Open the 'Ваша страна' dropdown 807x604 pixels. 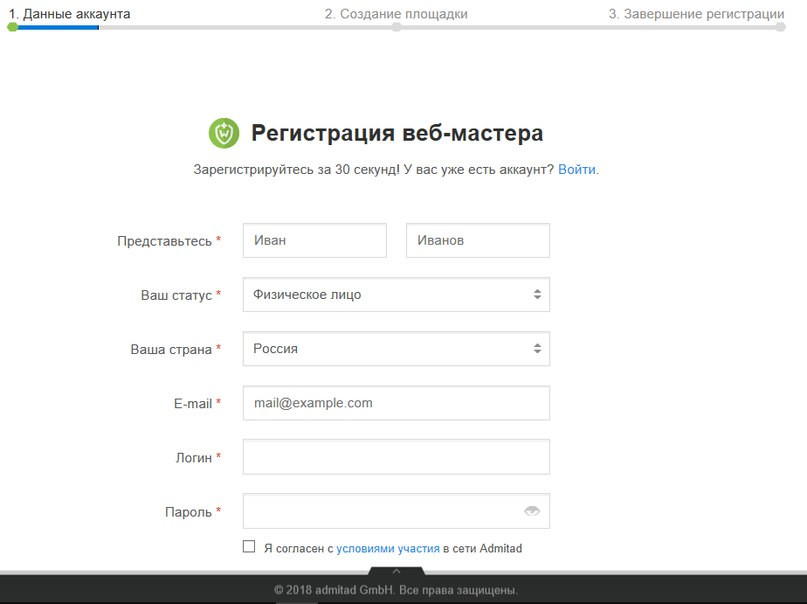click(x=396, y=349)
